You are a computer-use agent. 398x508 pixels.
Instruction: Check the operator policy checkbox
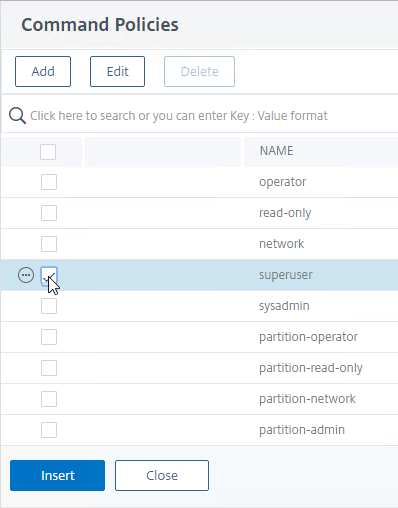(x=49, y=182)
